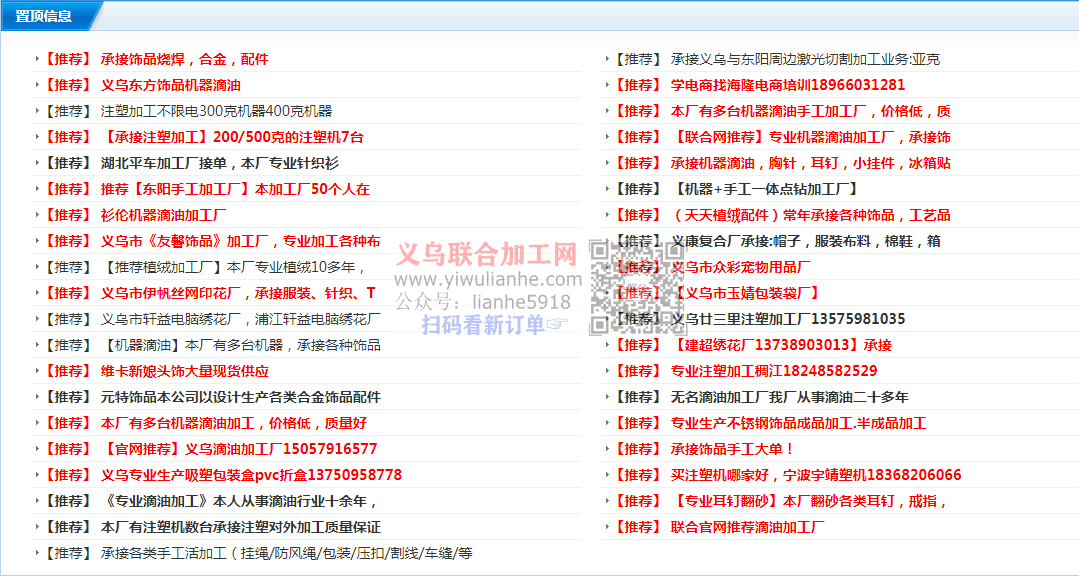Open 无名滴油加工厂我厂从事滴油二十多年
Image resolution: width=1079 pixels, height=576 pixels.
point(789,397)
